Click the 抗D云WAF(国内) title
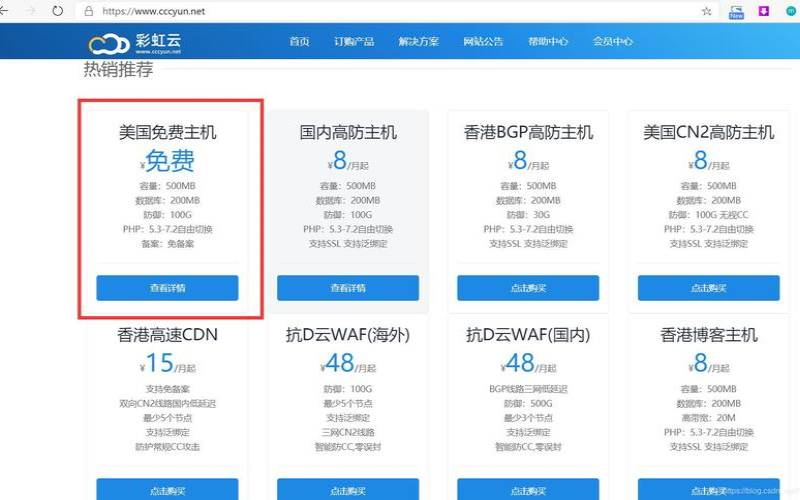 tap(528, 335)
